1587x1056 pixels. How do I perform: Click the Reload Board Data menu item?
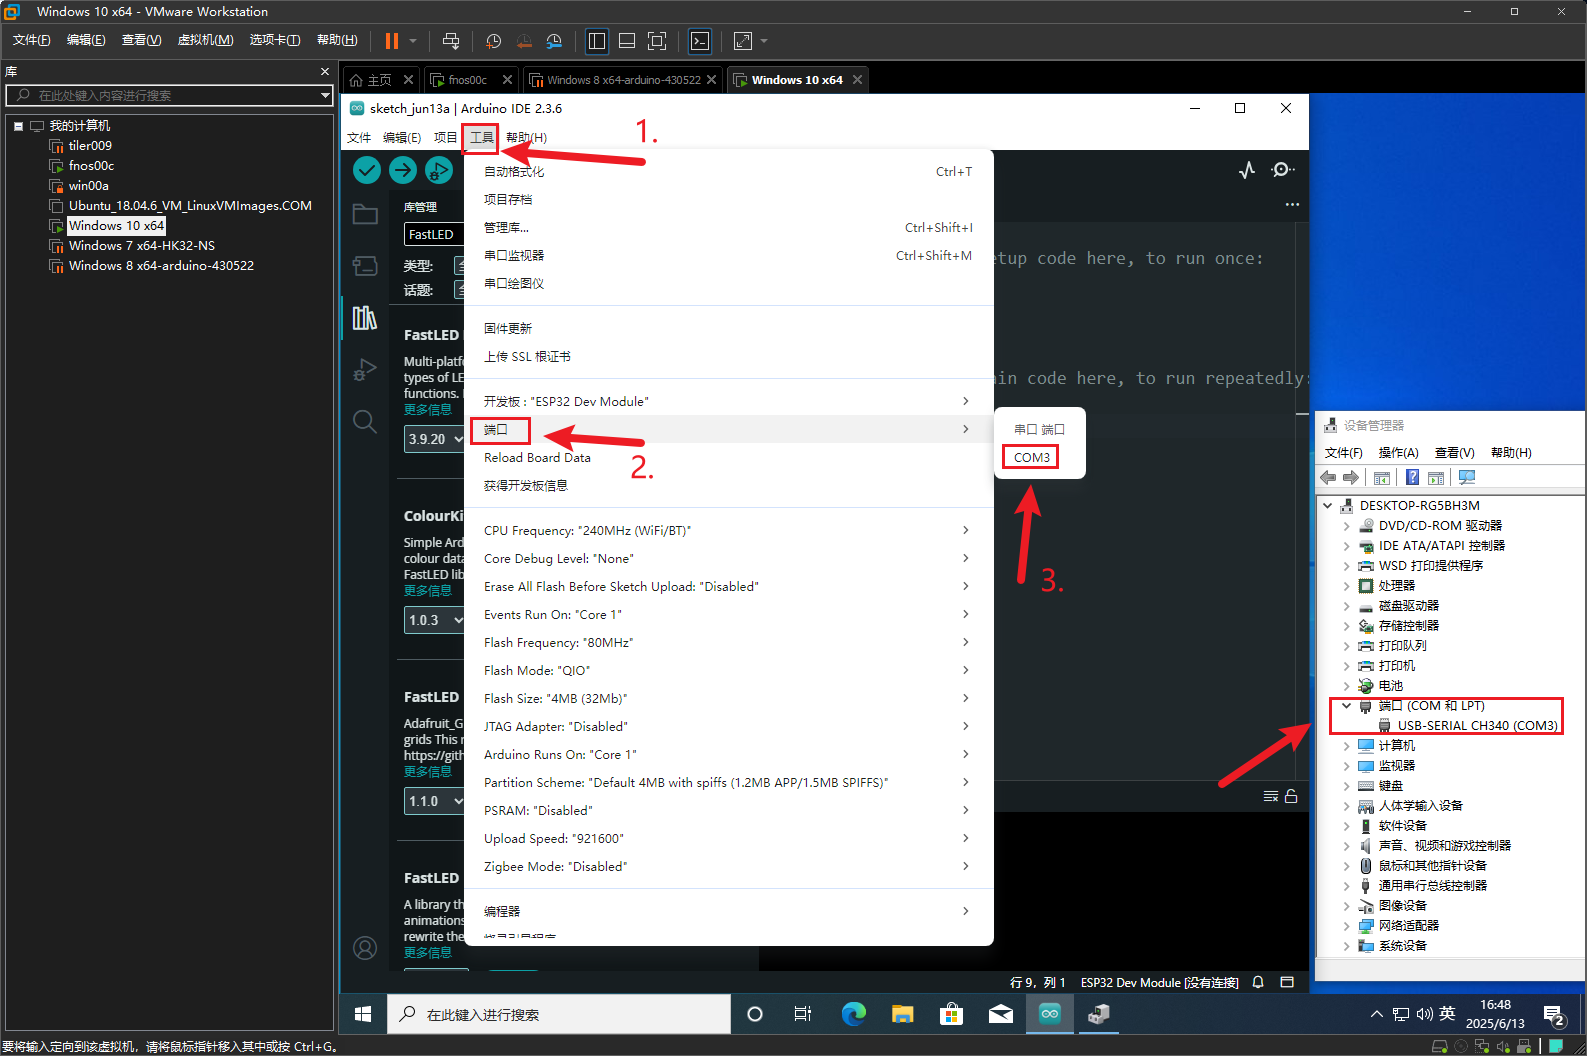[728, 458]
